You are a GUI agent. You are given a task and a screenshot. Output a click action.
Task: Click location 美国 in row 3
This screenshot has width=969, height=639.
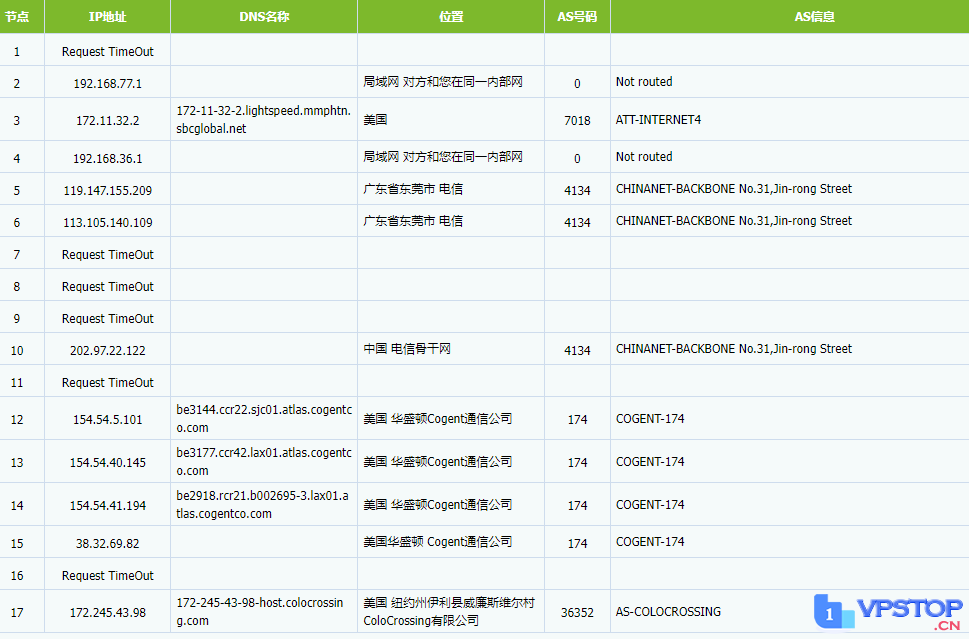click(375, 120)
